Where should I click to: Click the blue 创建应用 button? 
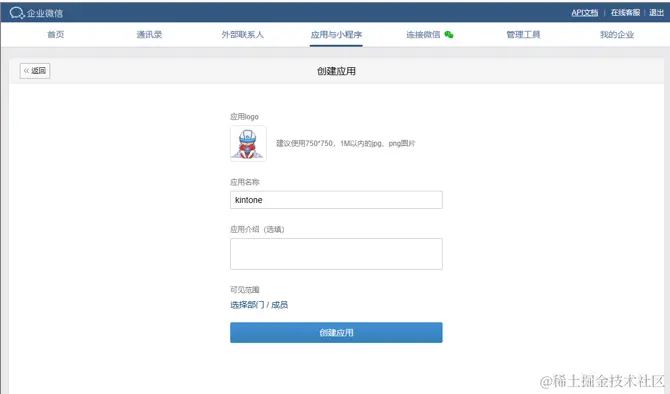click(x=336, y=332)
